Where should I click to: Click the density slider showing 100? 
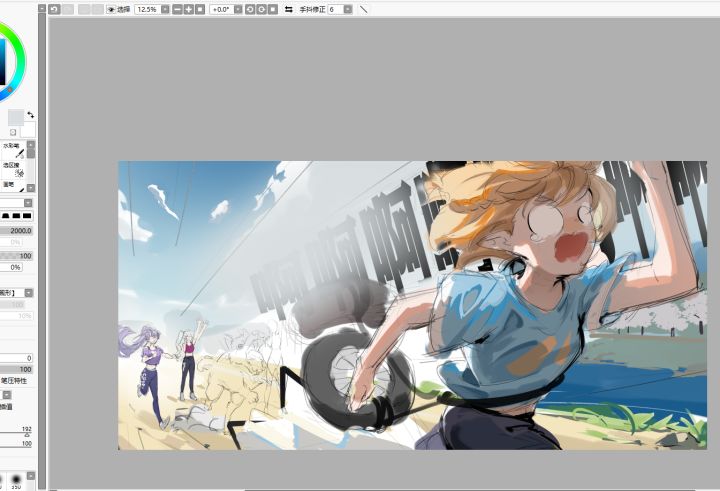[x=16, y=256]
